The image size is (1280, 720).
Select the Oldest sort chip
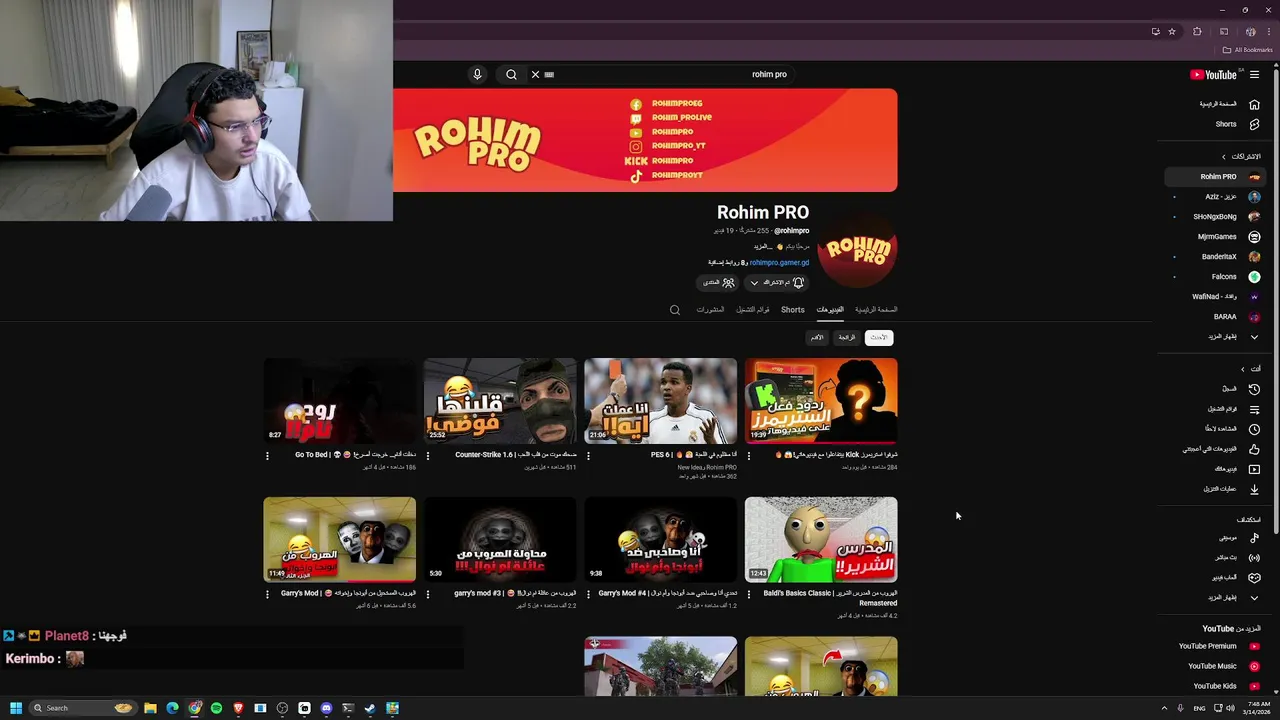coord(817,338)
